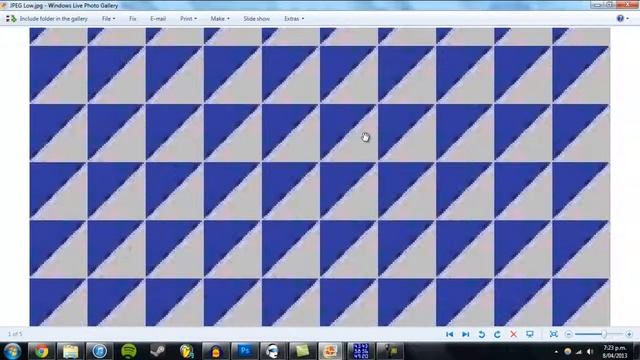
Task: Start the Slide show
Action: tap(256, 19)
